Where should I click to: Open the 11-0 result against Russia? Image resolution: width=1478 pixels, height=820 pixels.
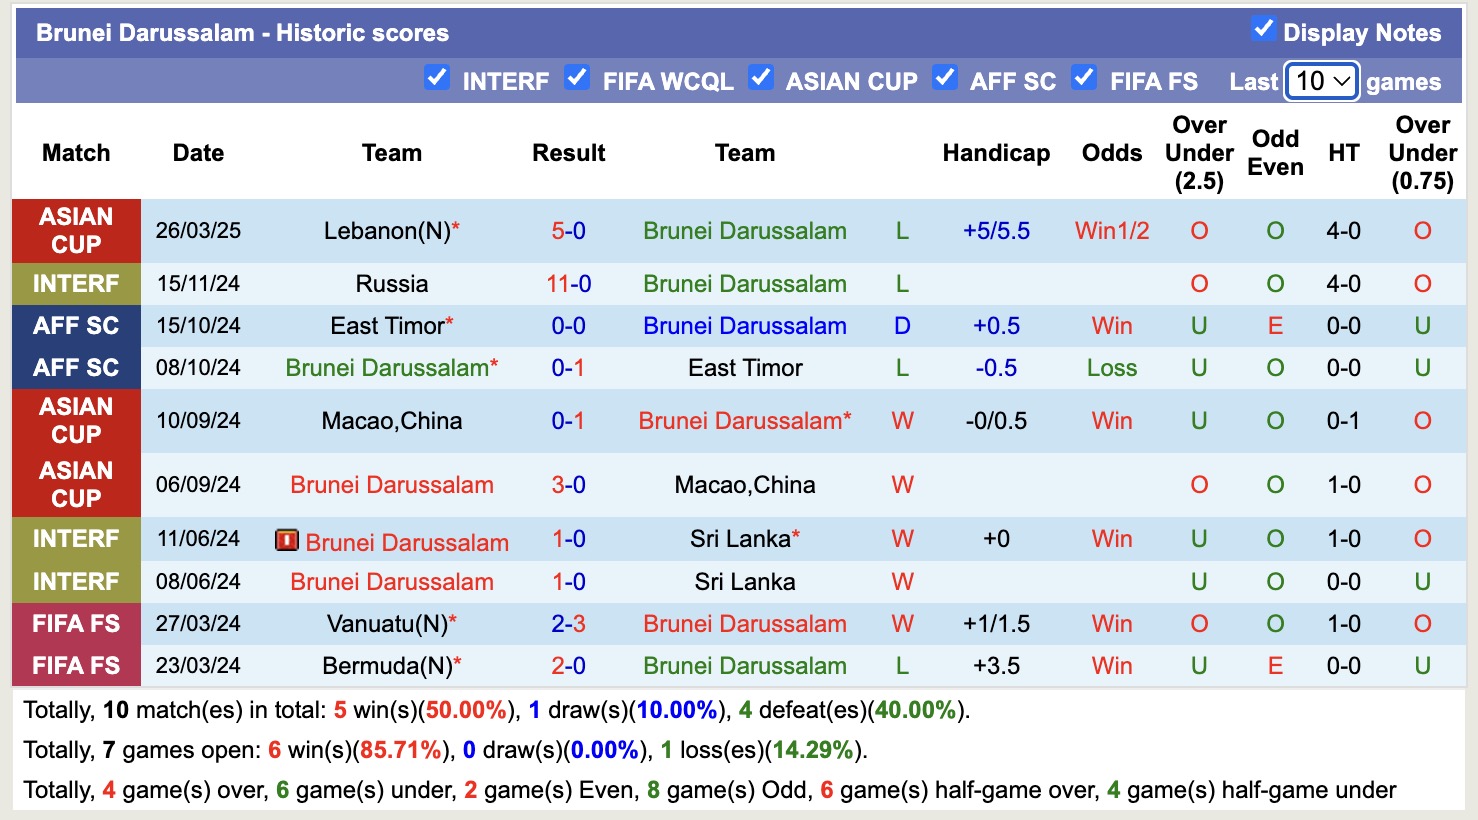point(568,284)
